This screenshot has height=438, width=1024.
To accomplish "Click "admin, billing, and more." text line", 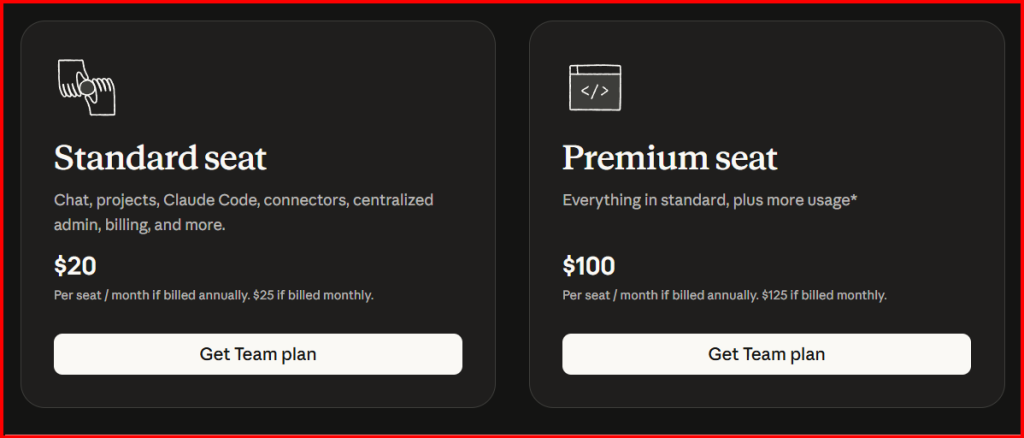I will pyautogui.click(x=139, y=225).
